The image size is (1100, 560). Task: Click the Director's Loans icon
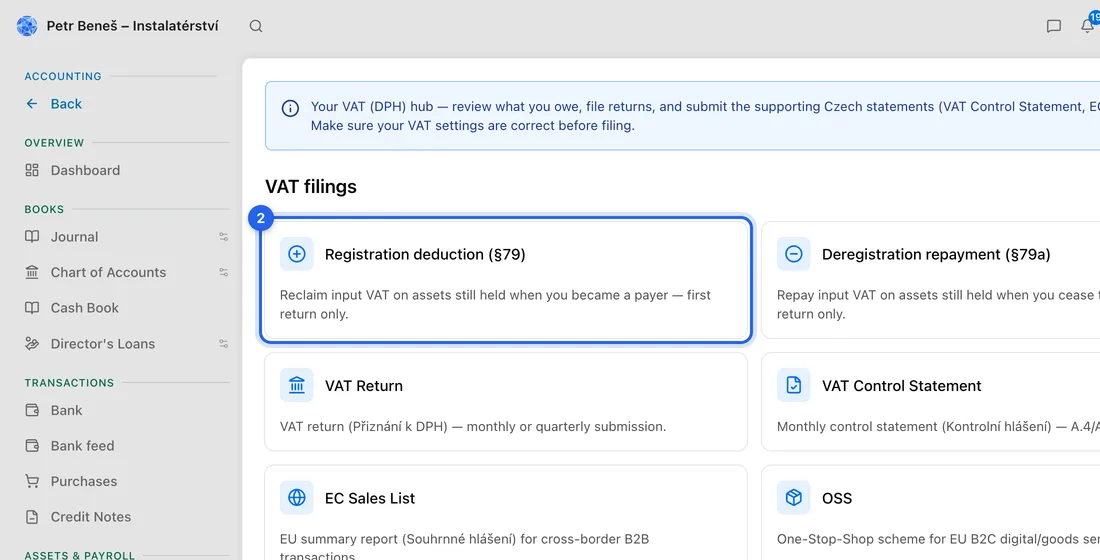32,343
